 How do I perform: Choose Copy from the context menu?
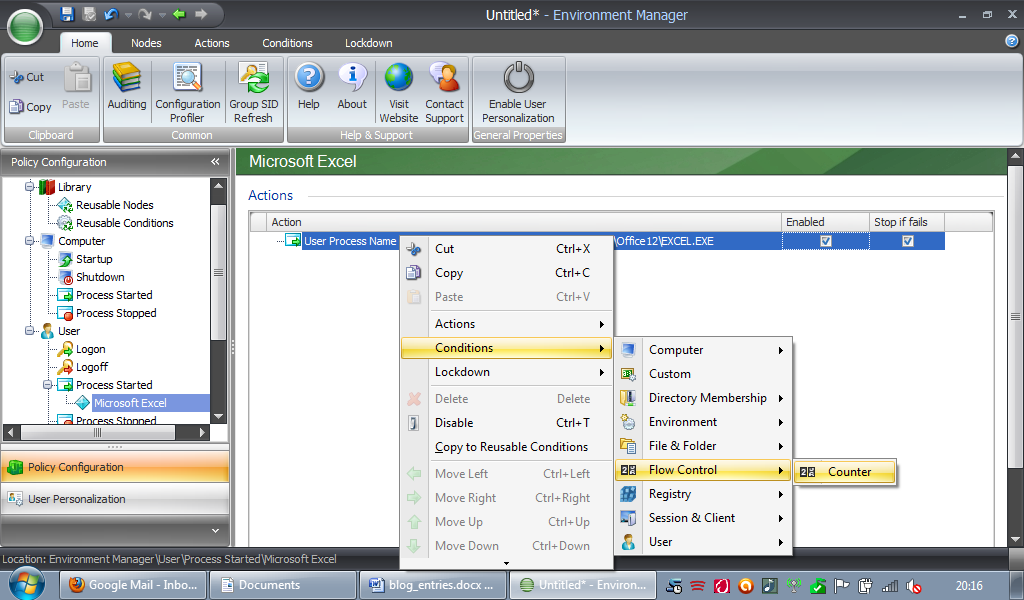point(507,273)
